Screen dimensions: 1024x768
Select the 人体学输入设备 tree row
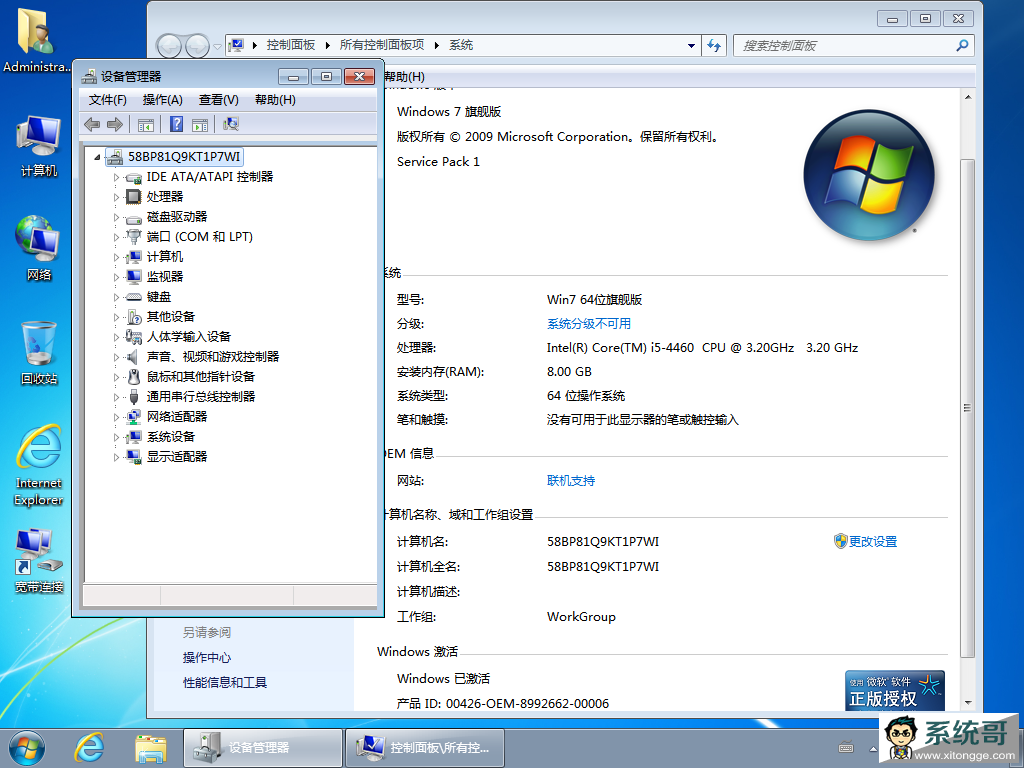click(189, 337)
